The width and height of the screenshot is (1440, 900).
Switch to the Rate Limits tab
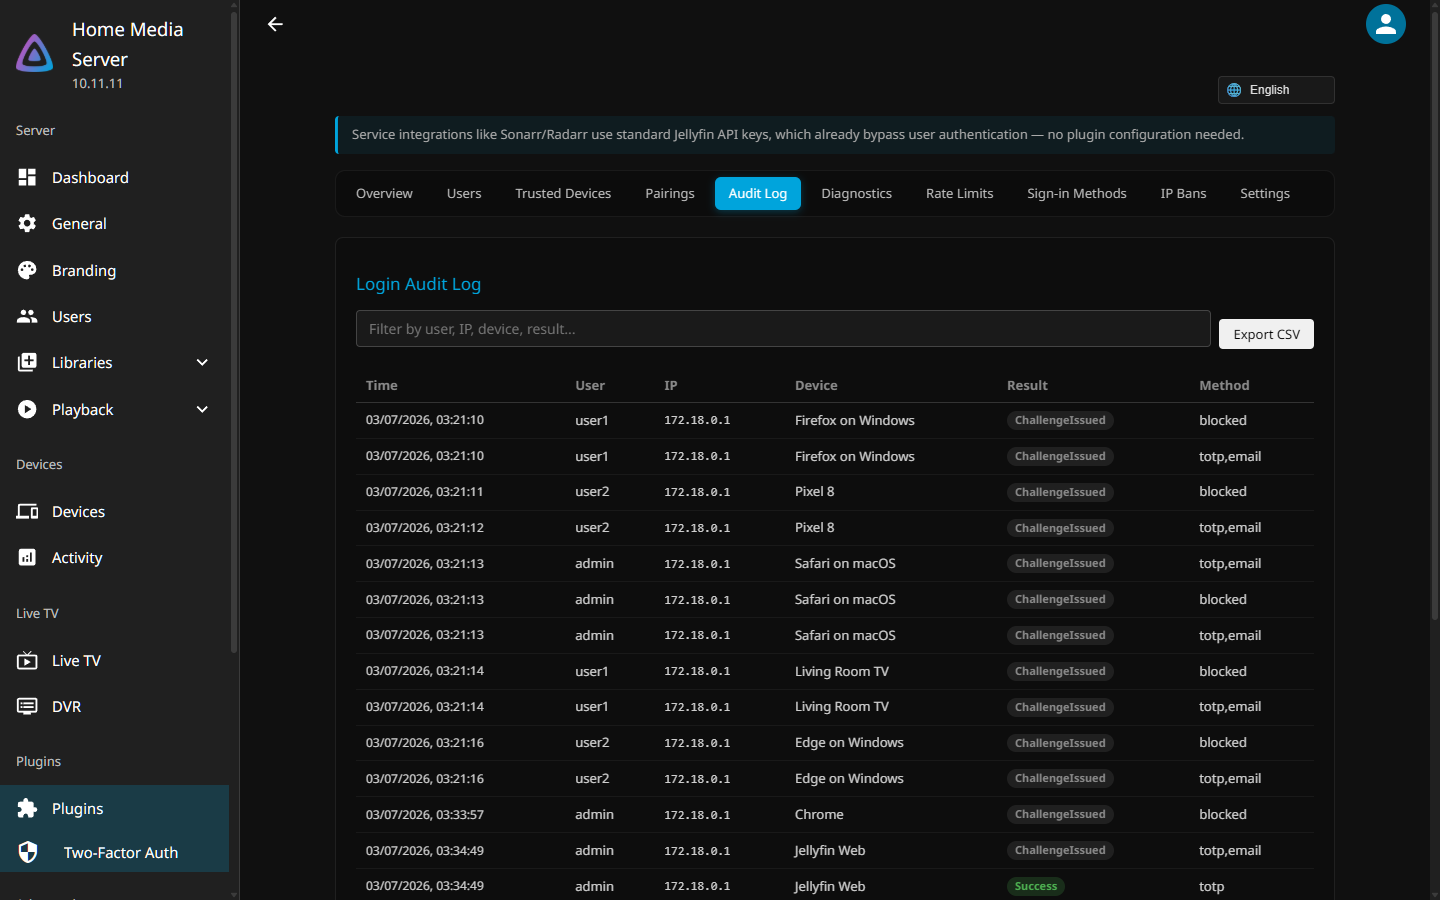coord(960,193)
